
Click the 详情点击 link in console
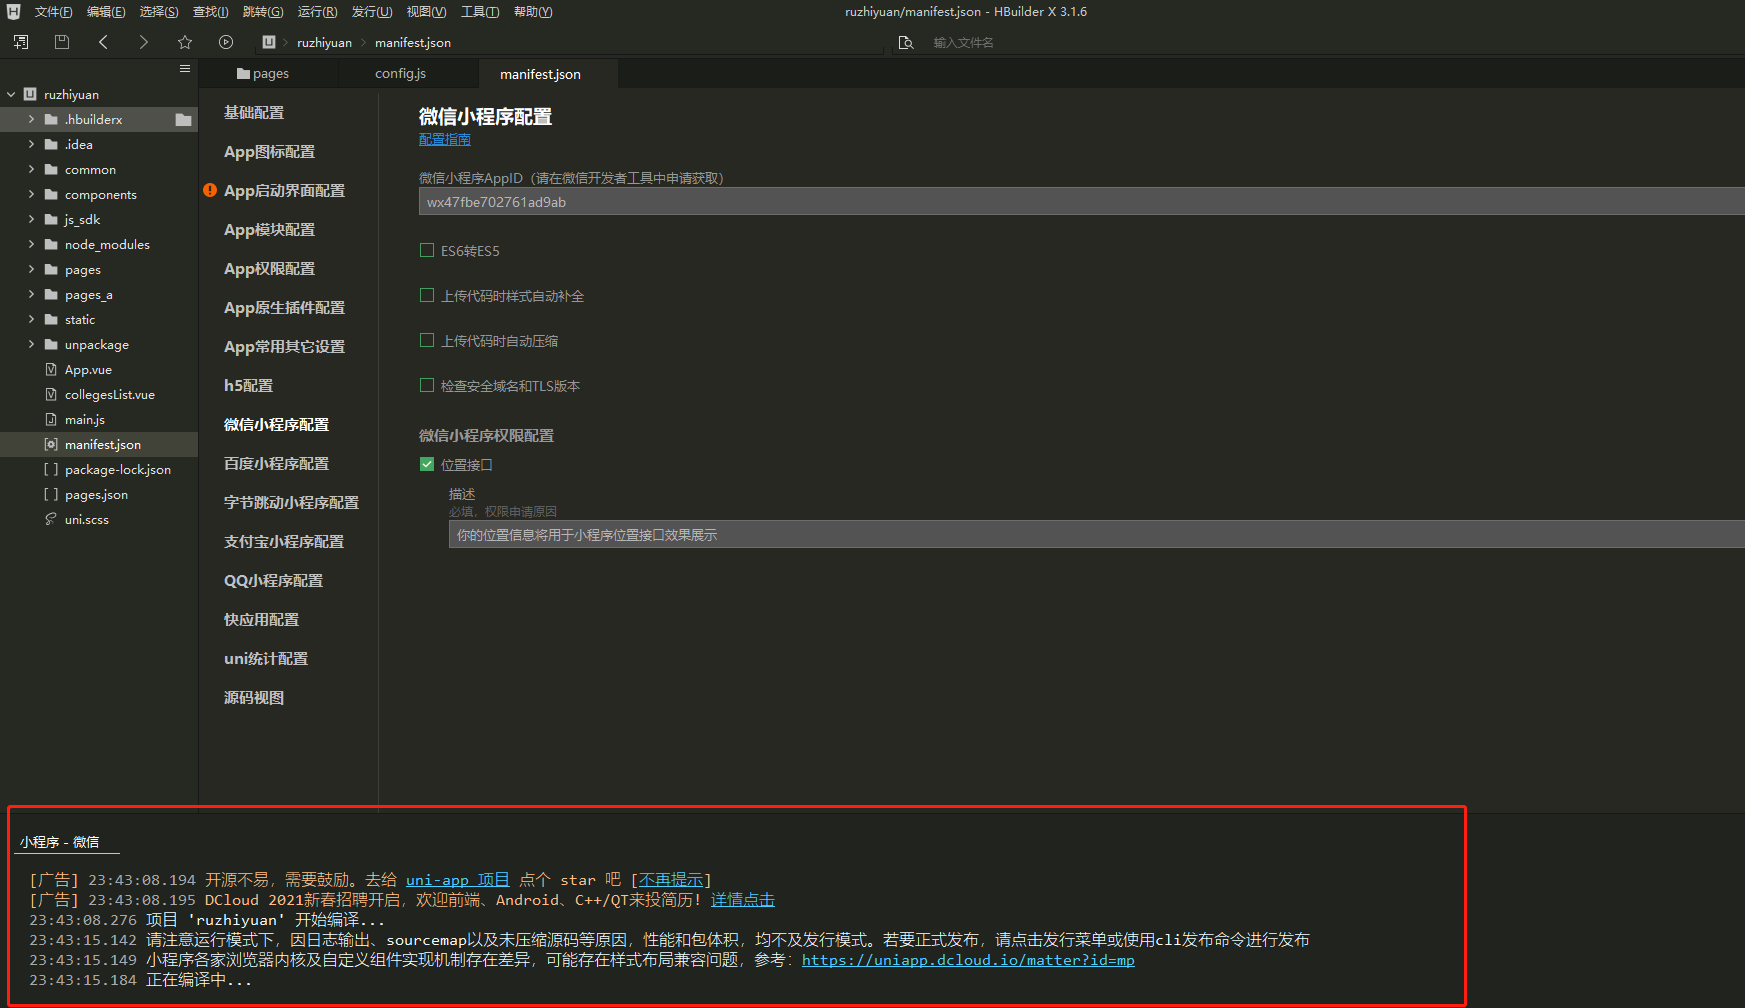coord(743,900)
